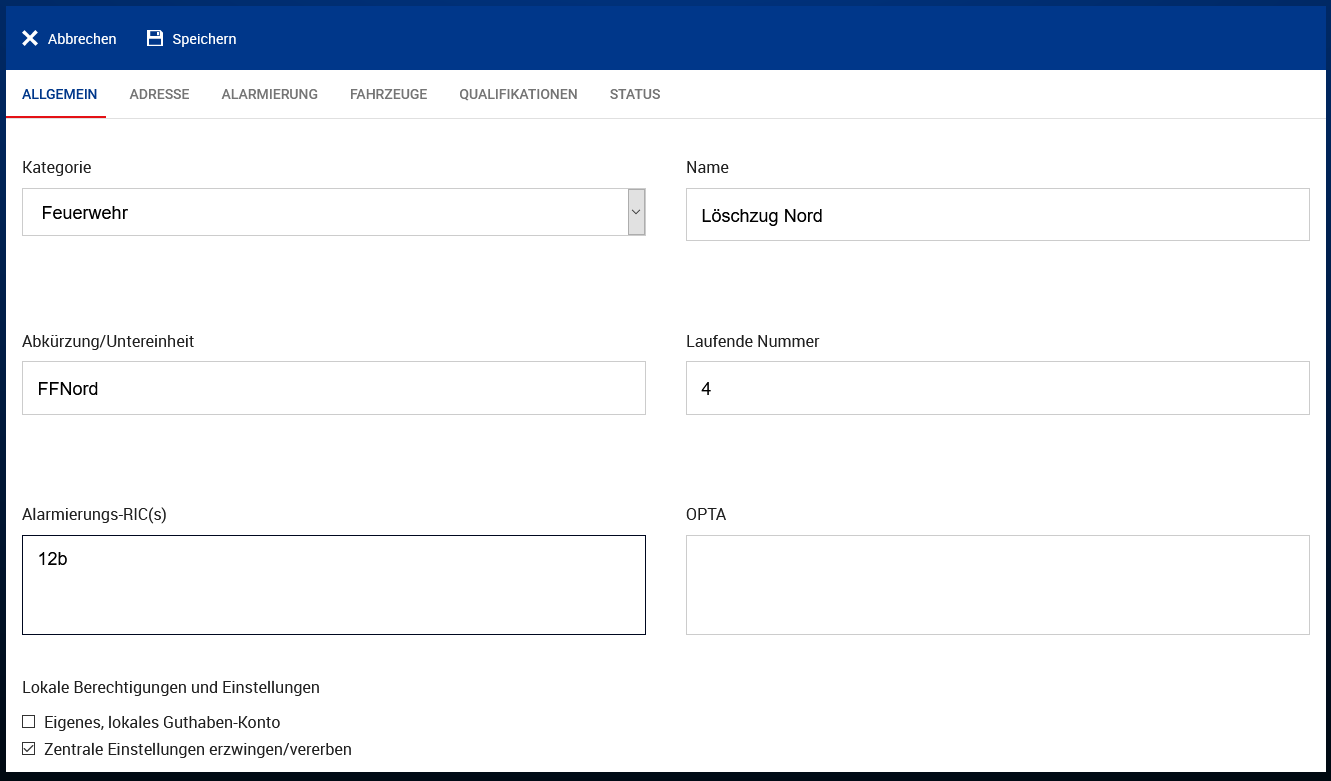Click the Speichern button label
This screenshot has height=781, width=1331.
coord(204,39)
